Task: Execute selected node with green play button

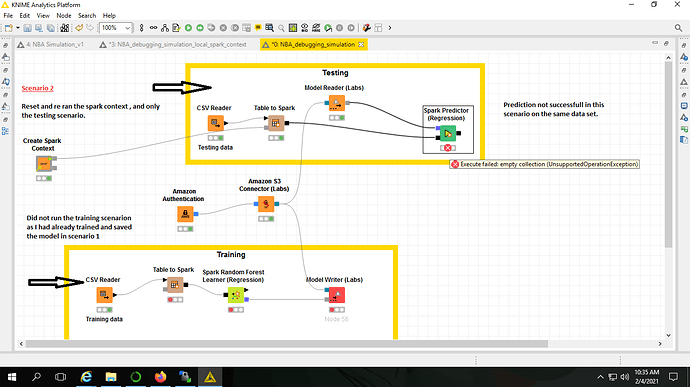Action: (x=188, y=28)
